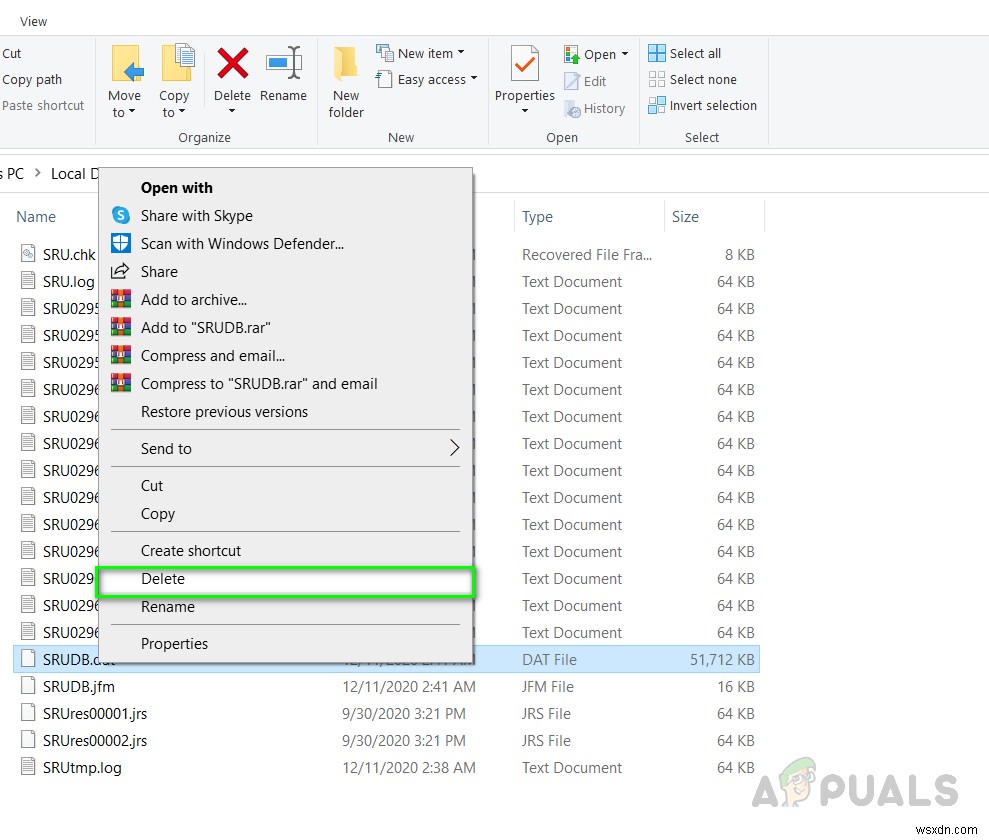
Task: Click the Edit ribbon button
Action: pos(585,81)
